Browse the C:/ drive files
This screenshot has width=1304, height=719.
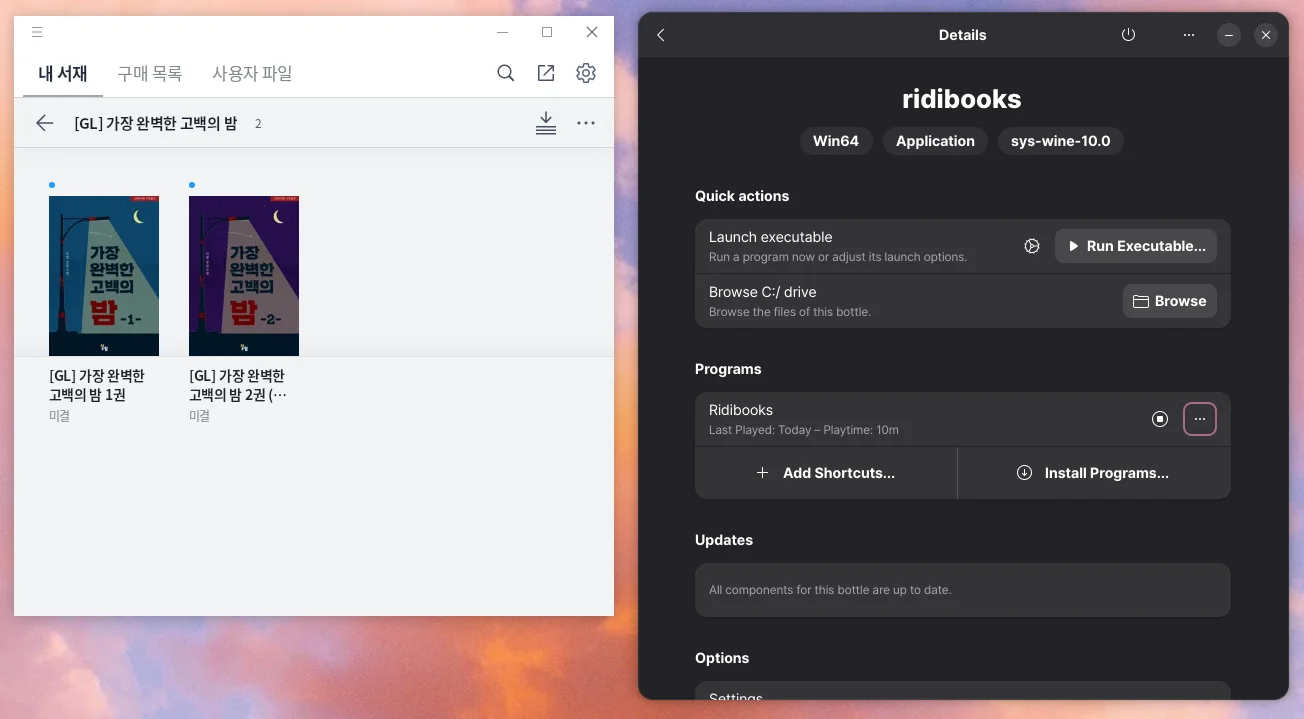pyautogui.click(x=1169, y=301)
